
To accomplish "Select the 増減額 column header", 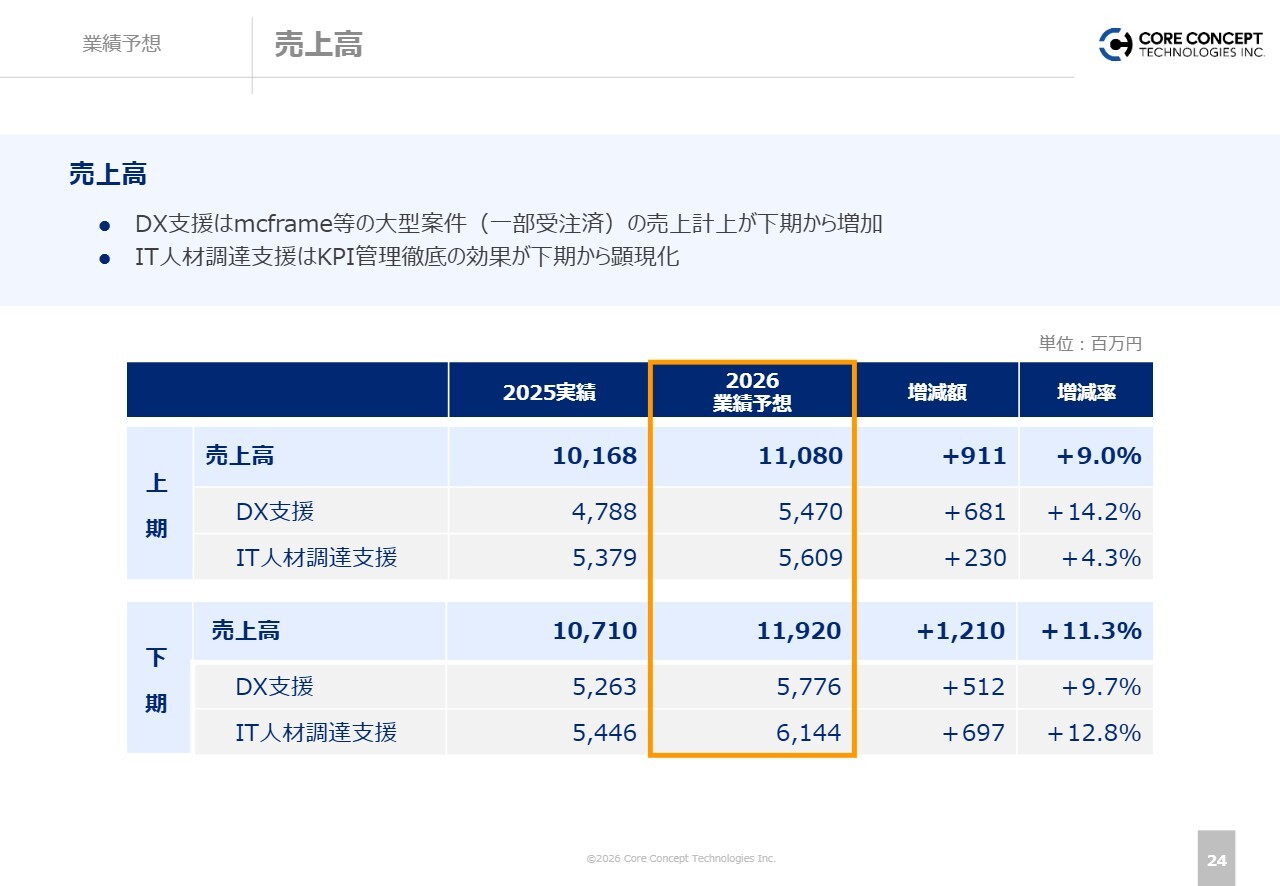I will coord(937,392).
